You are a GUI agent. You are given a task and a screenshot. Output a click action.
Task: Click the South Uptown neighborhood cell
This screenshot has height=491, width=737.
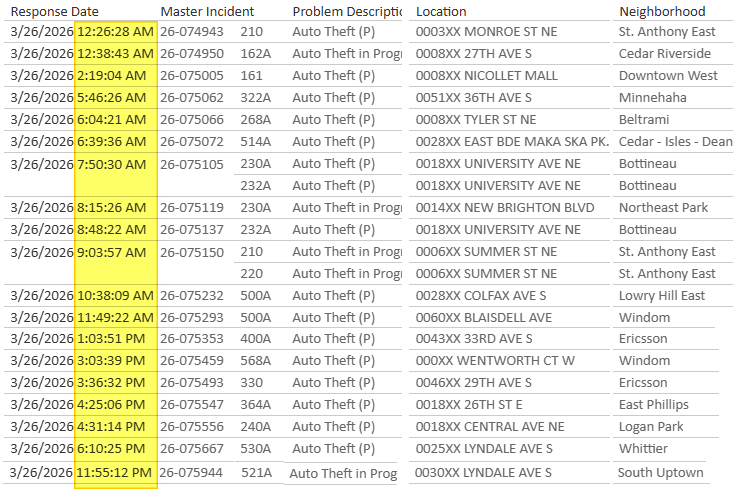[660, 473]
